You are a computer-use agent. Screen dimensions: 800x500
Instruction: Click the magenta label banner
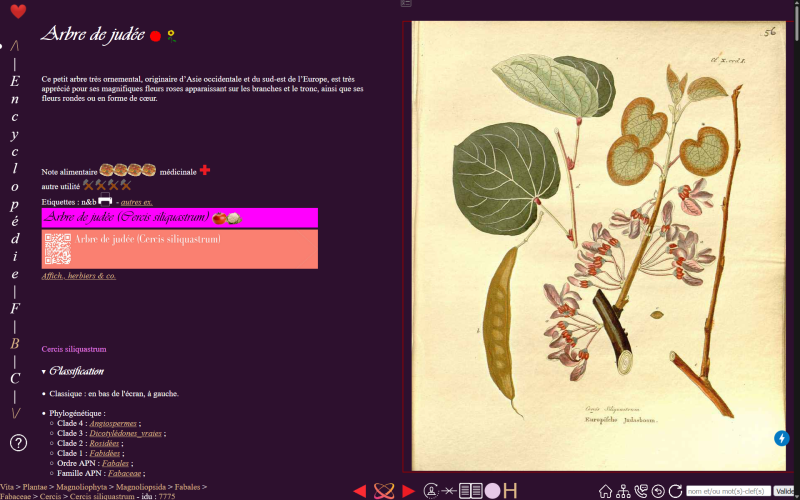(x=180, y=218)
